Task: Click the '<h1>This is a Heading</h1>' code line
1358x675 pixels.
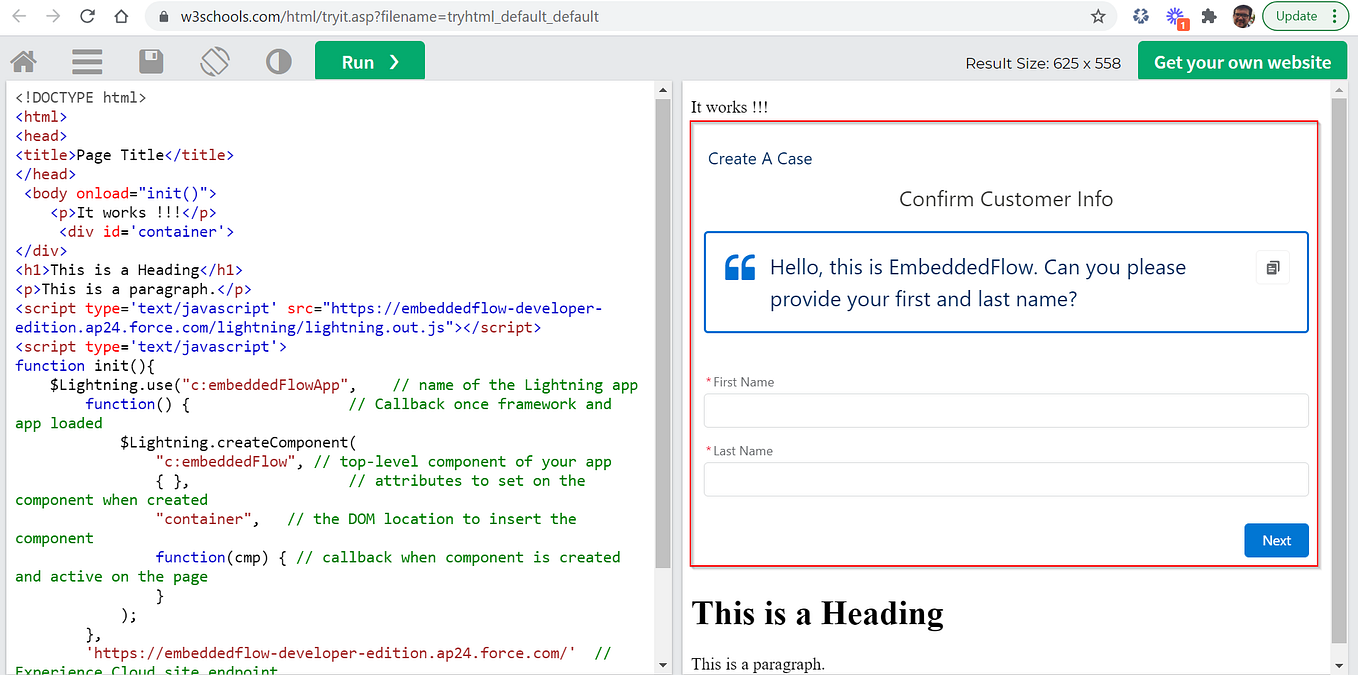Action: pos(129,270)
